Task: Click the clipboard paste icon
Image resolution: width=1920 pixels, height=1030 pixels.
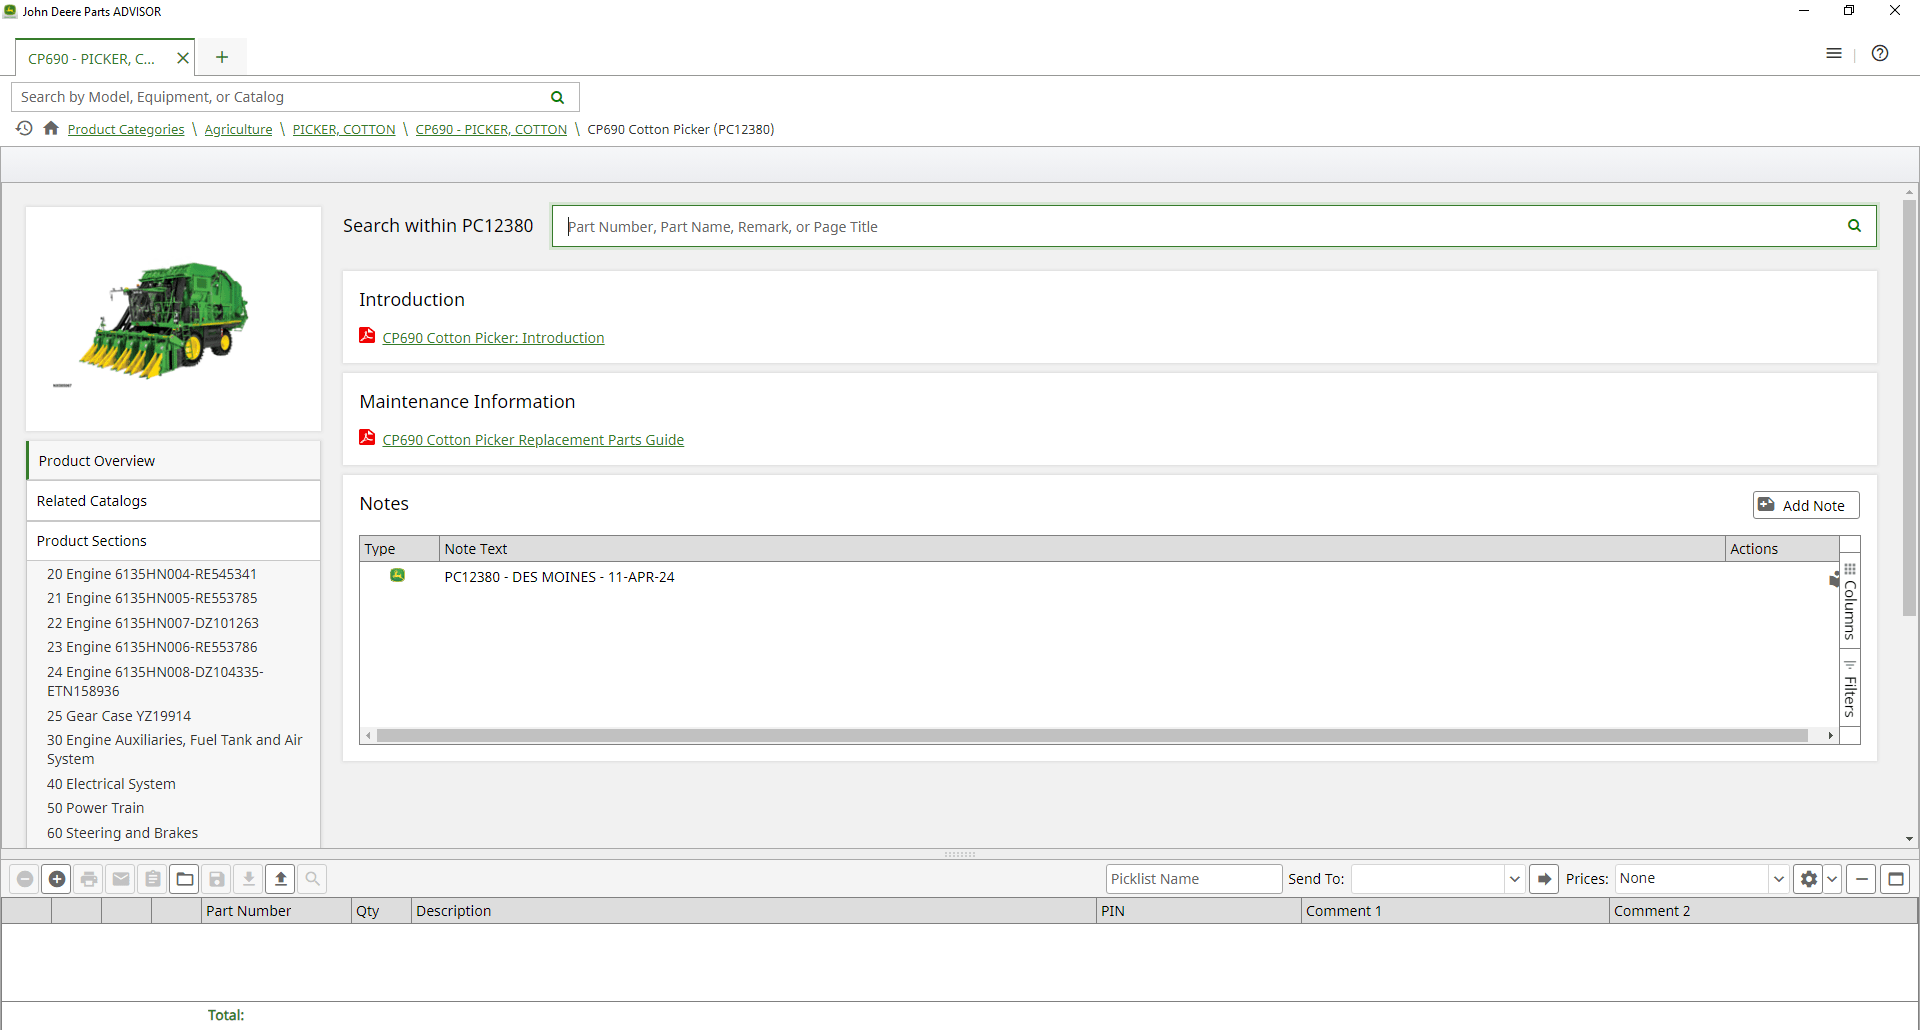Action: point(153,879)
